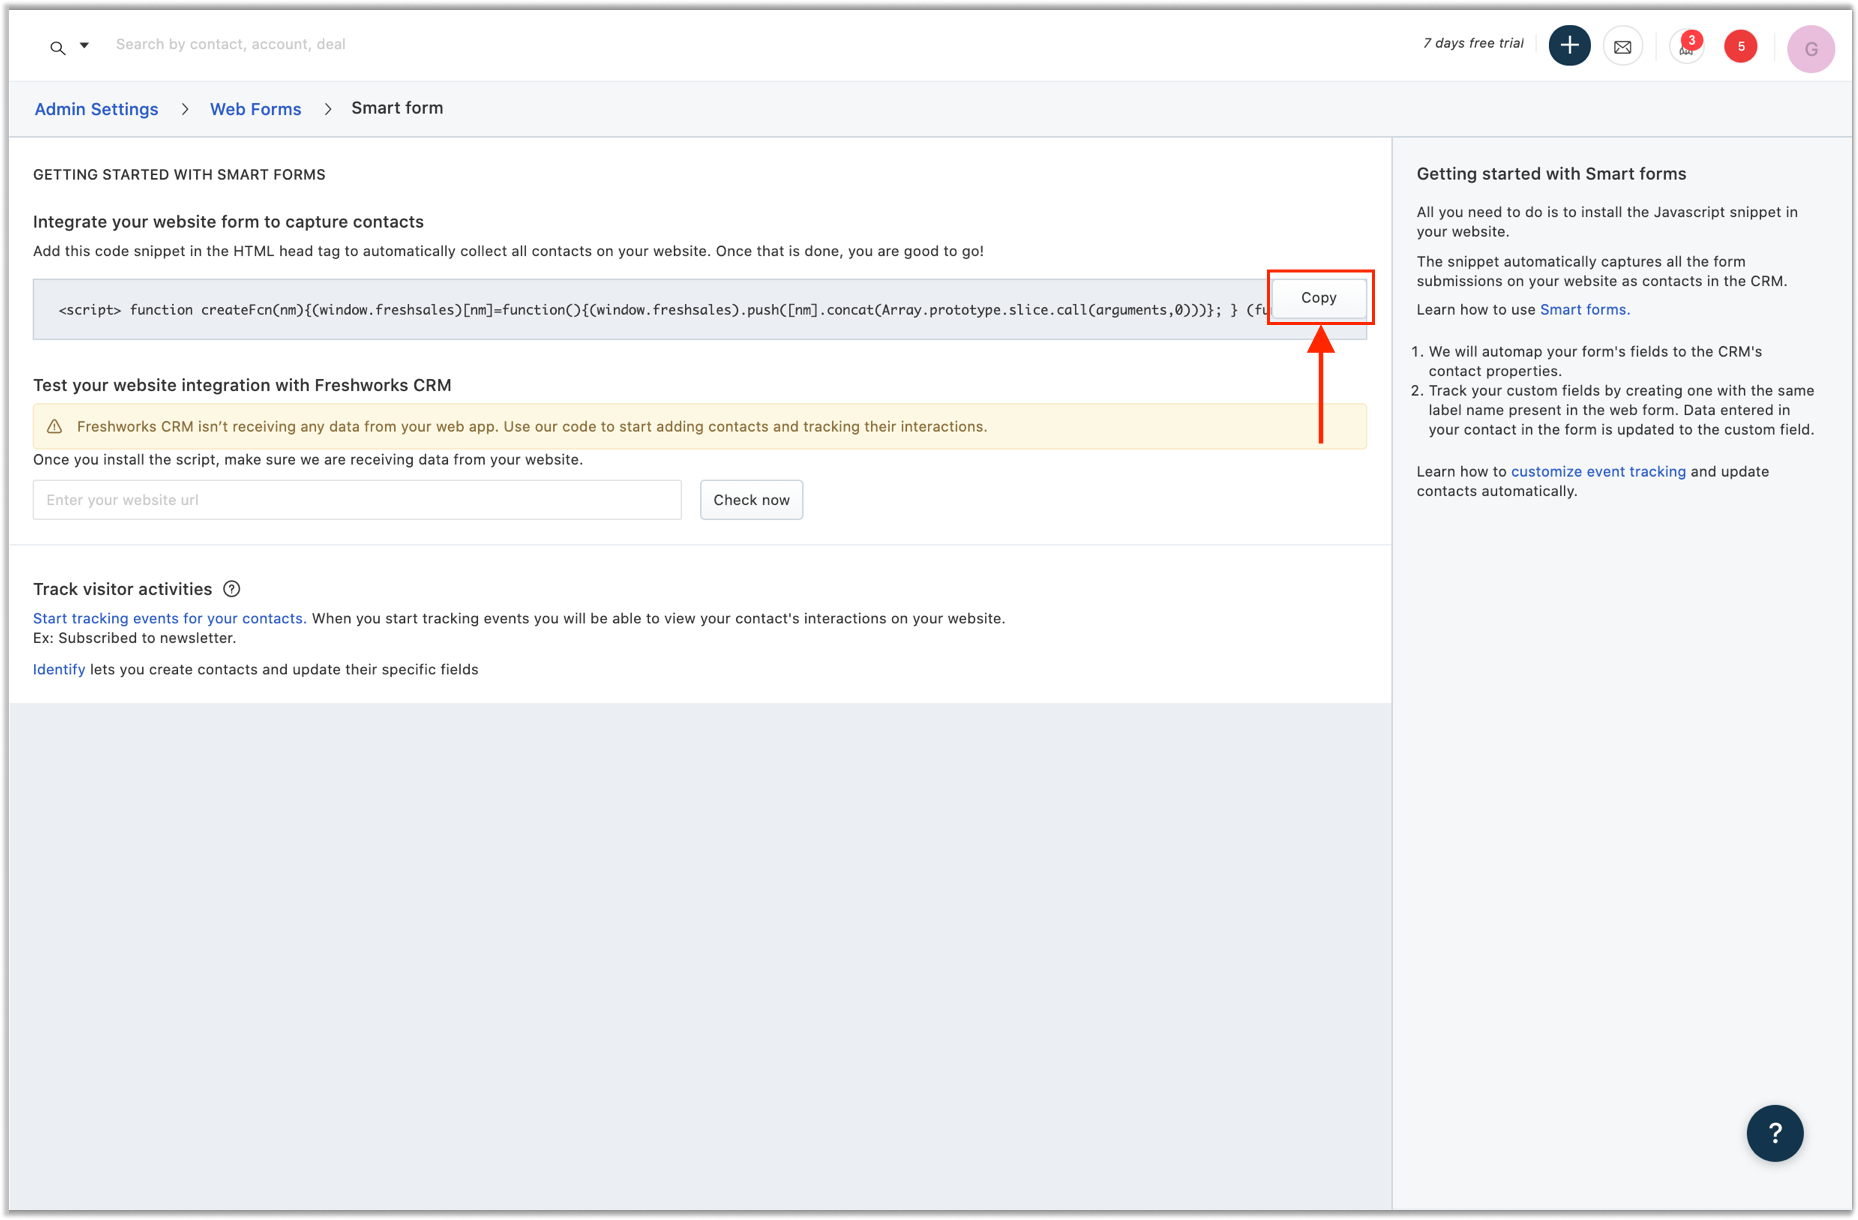Screen dimensions: 1858x1220
Task: Click 'Getting started with Smart forms' sidebar title
Action: (1551, 174)
